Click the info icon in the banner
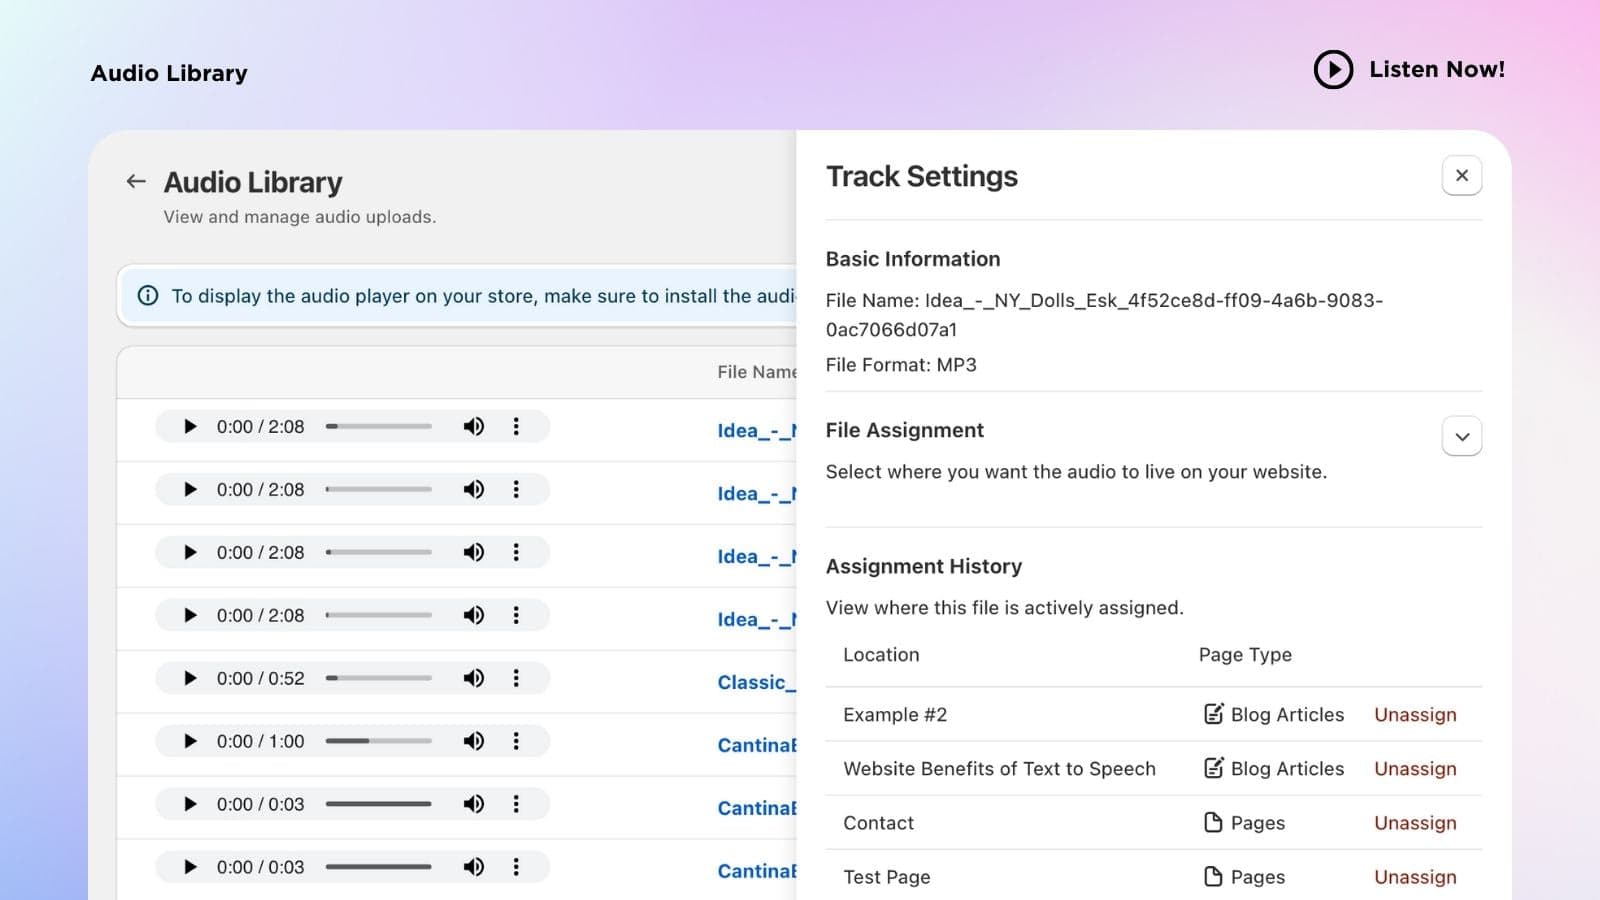The image size is (1600, 900). point(148,296)
